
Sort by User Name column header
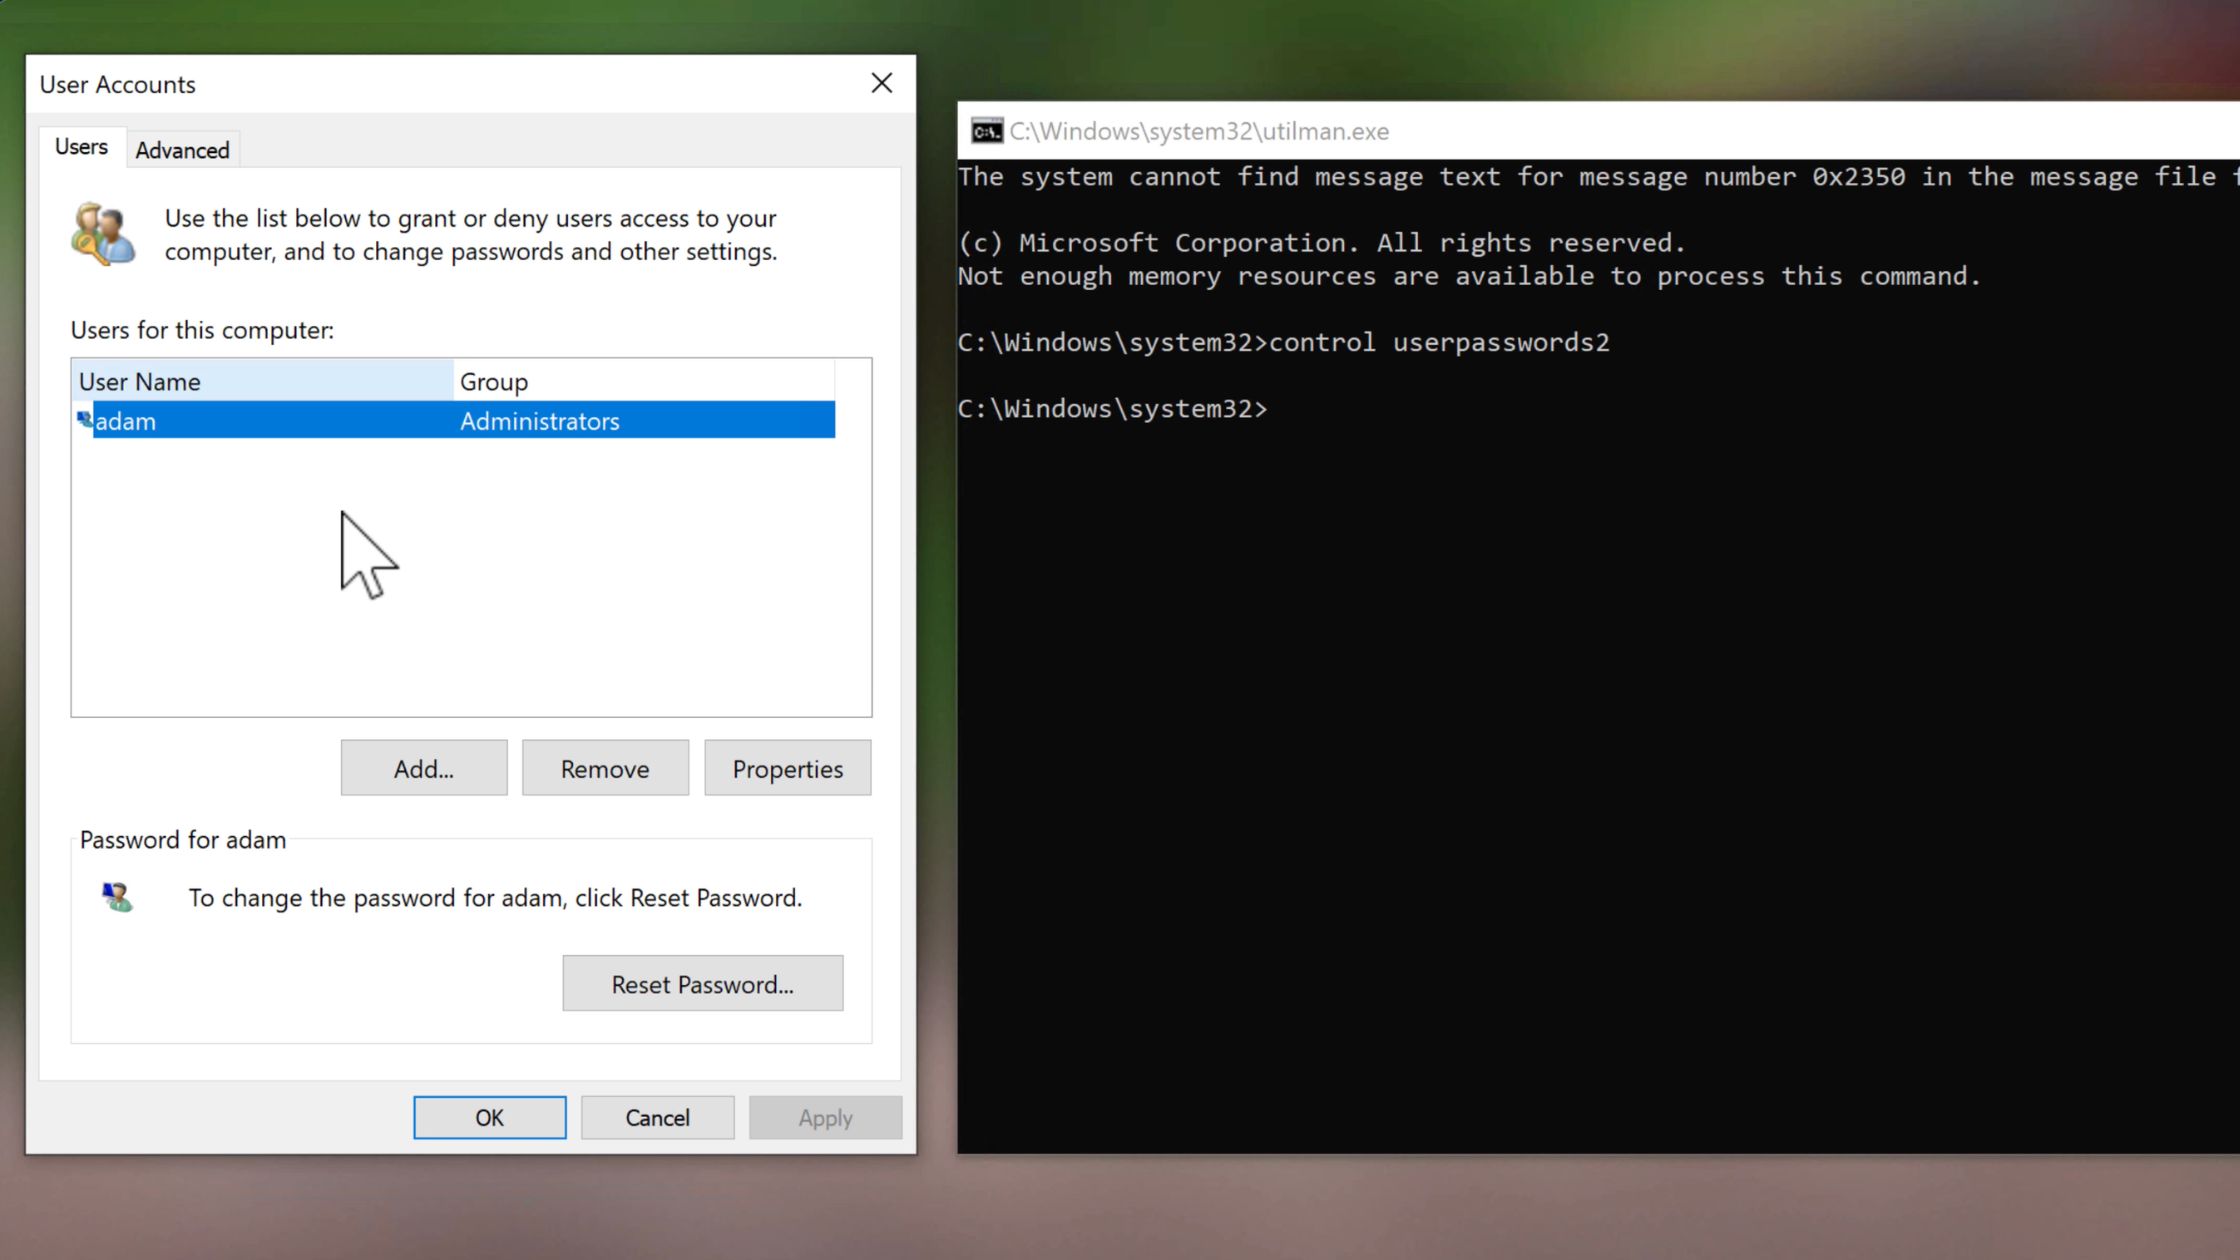click(x=263, y=381)
